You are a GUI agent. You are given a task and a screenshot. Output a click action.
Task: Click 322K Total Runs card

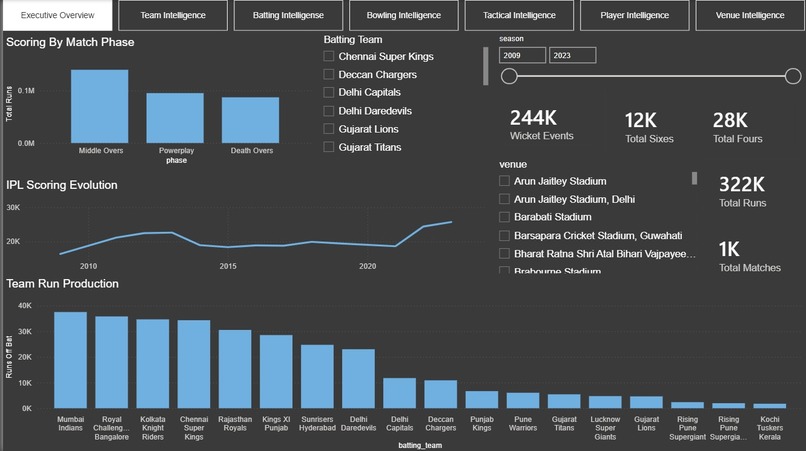point(742,191)
